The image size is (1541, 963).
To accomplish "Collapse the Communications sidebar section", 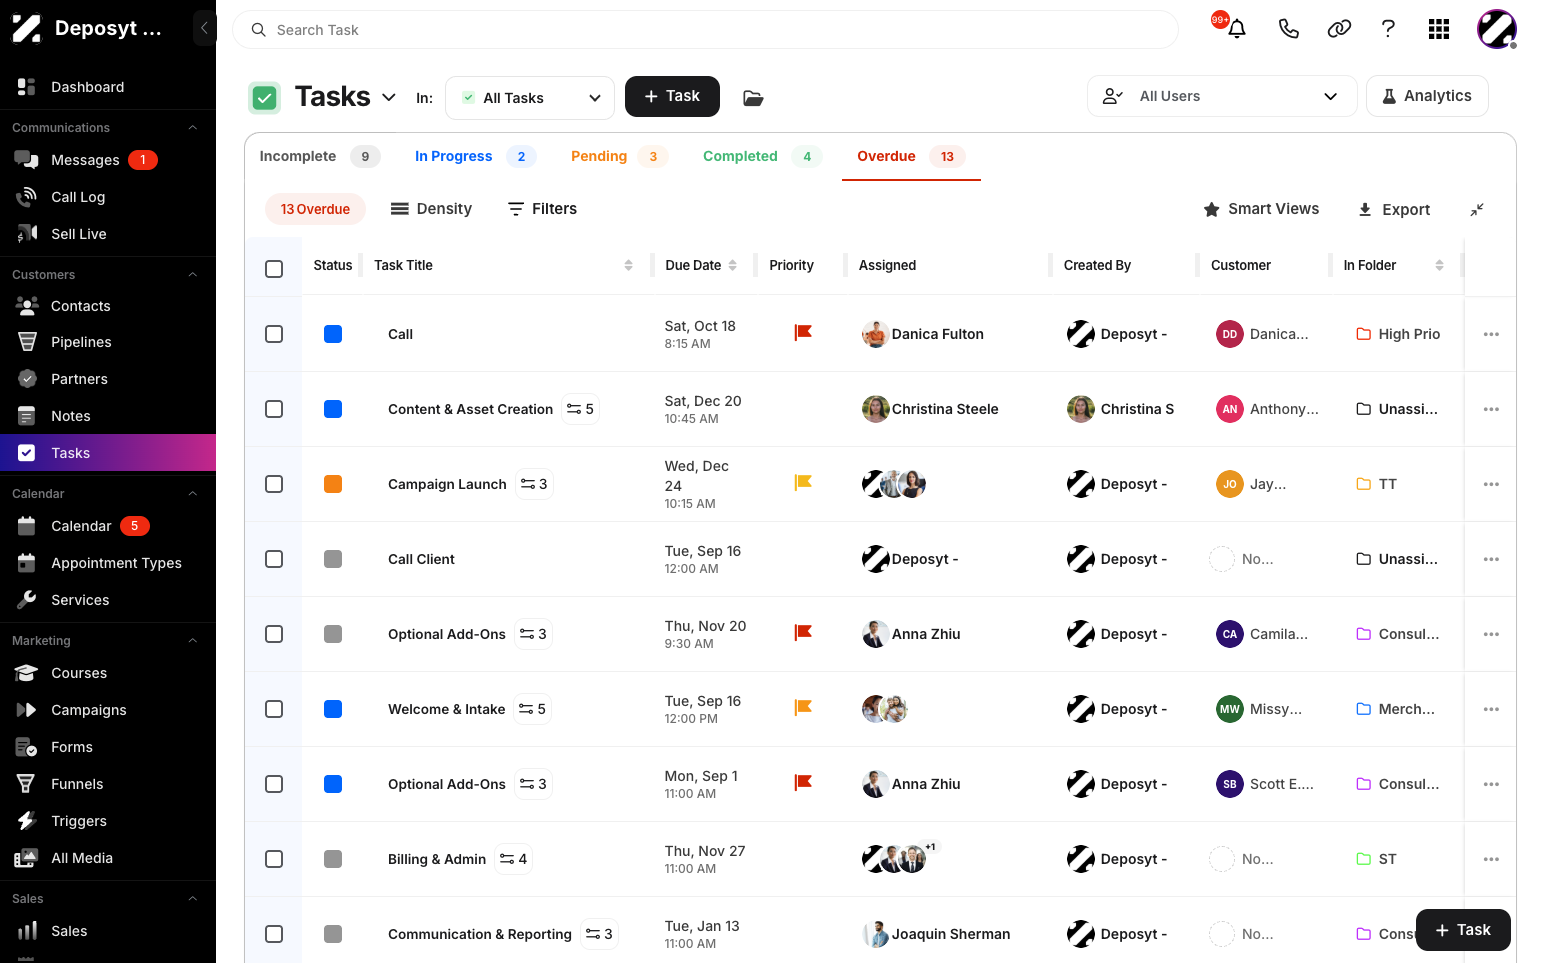I will click(193, 128).
